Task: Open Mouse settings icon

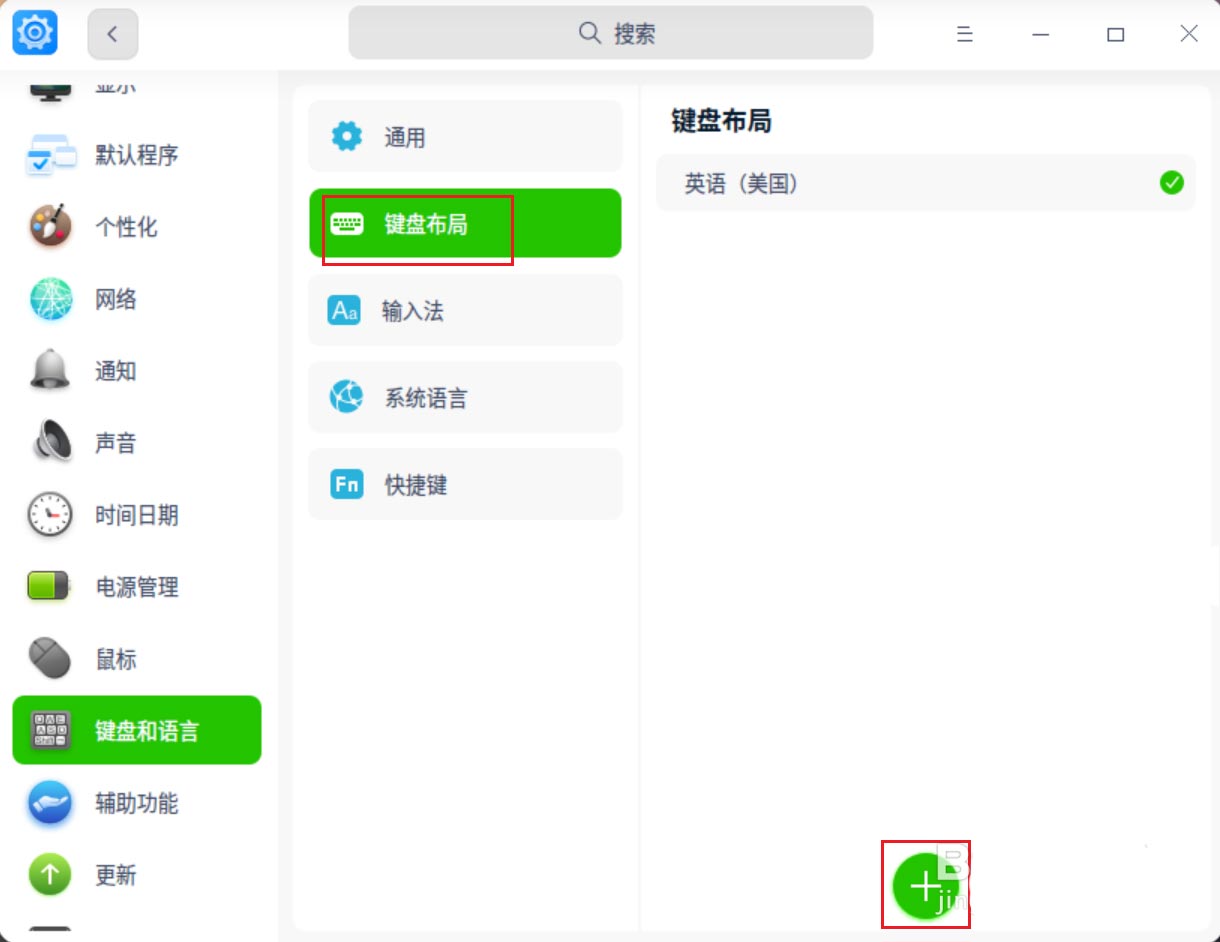Action: [50, 659]
